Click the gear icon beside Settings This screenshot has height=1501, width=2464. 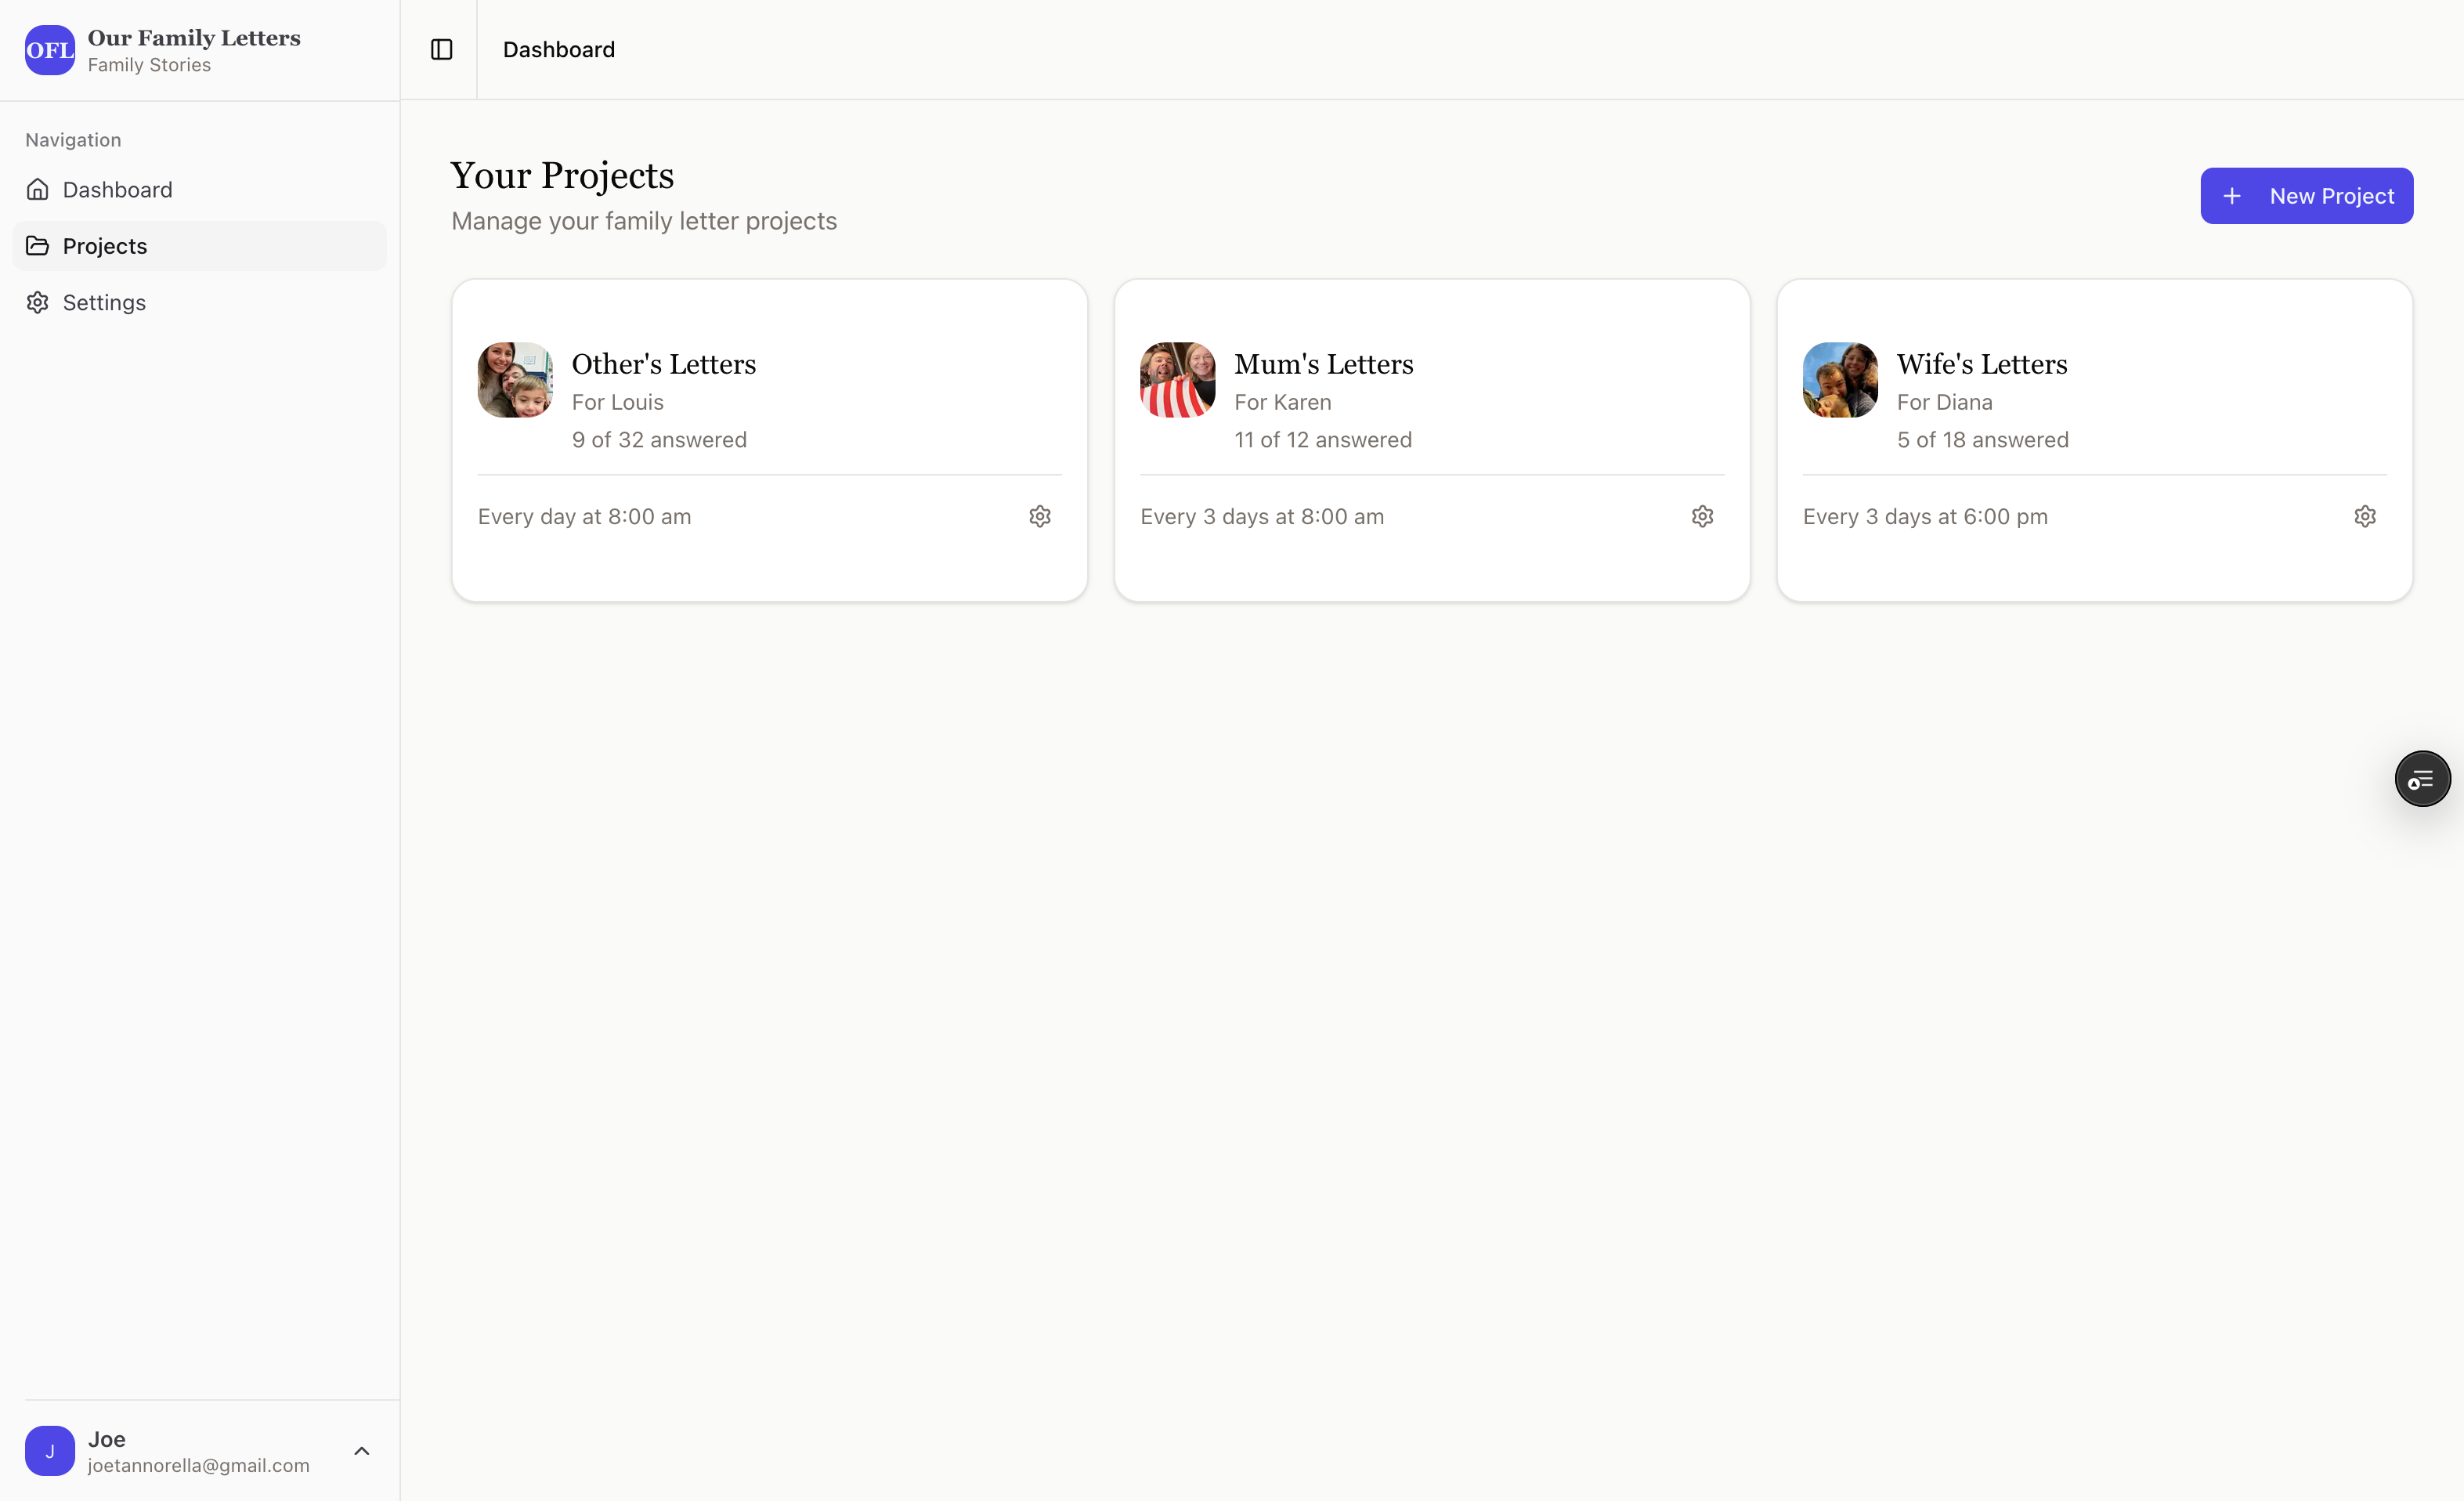(x=38, y=302)
